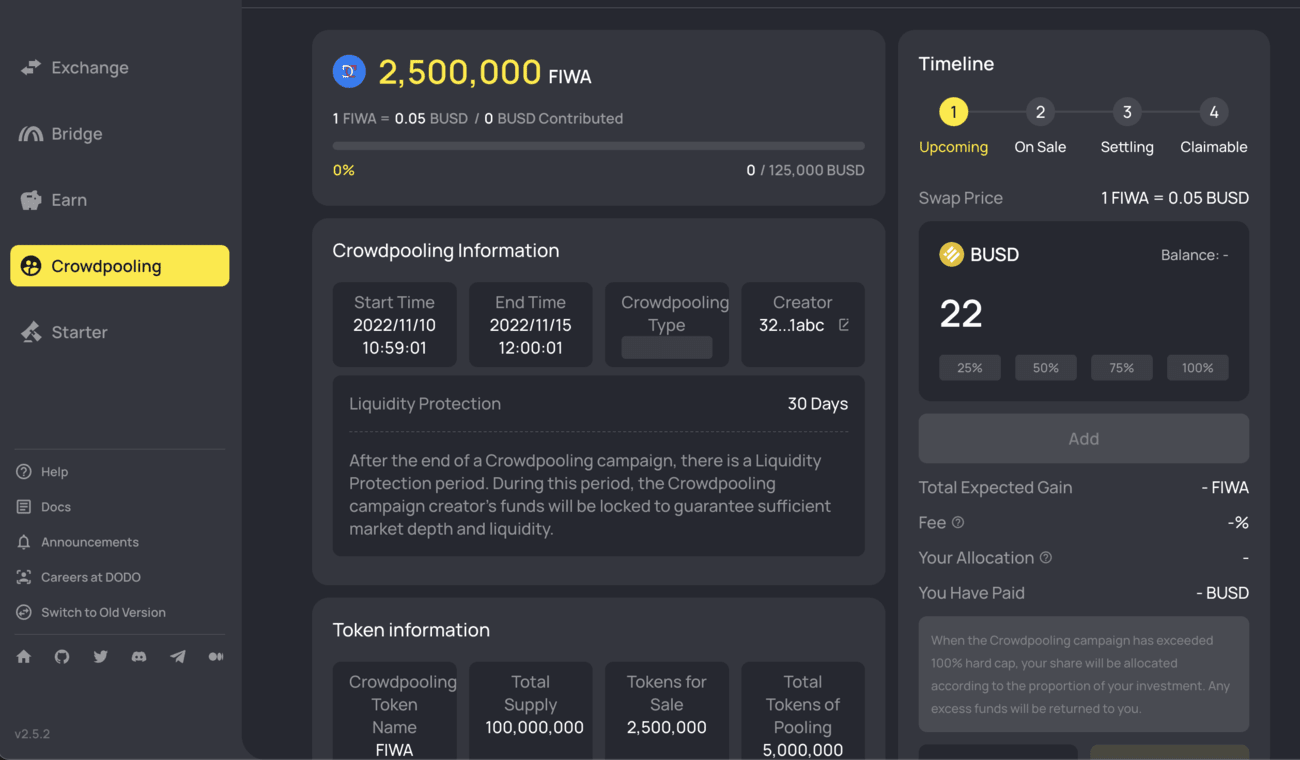Open the Discord community icon
1300x760 pixels.
point(139,656)
